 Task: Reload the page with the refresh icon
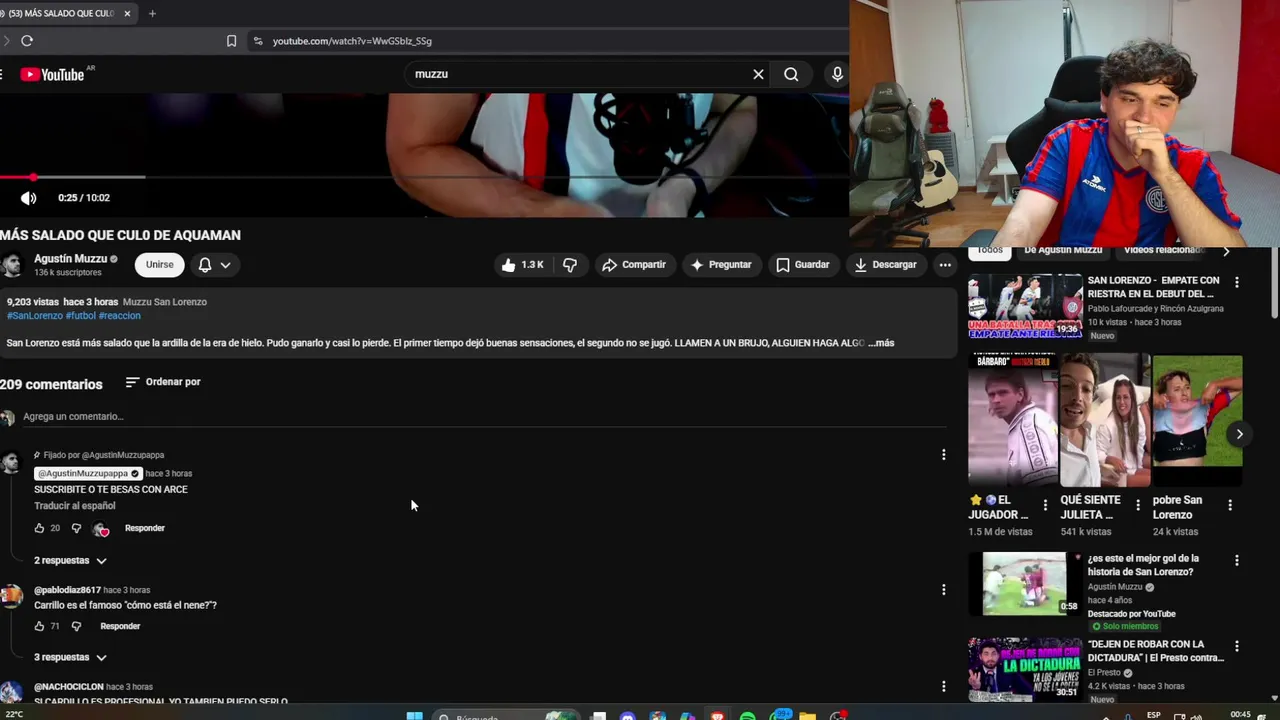[27, 41]
